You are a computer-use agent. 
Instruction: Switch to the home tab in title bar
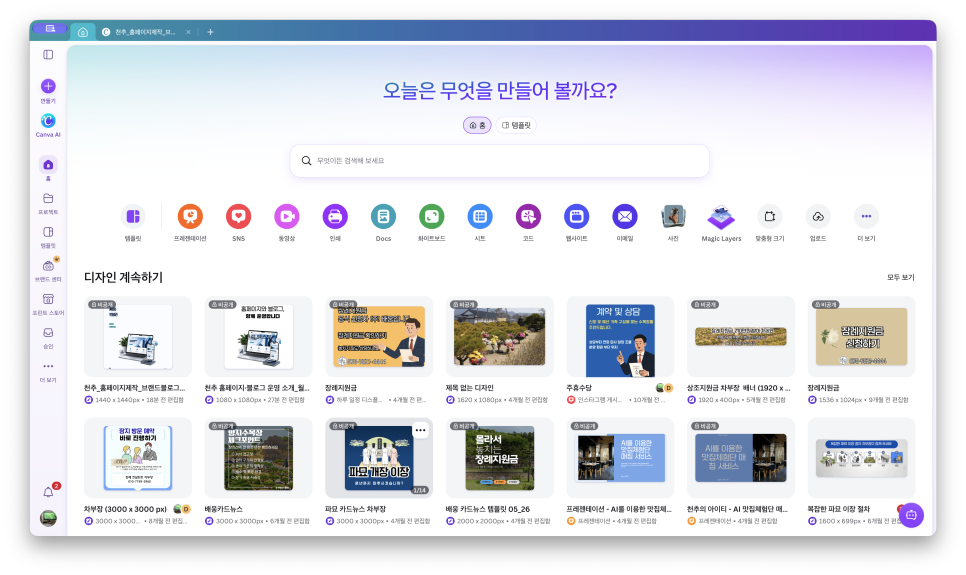pos(83,32)
